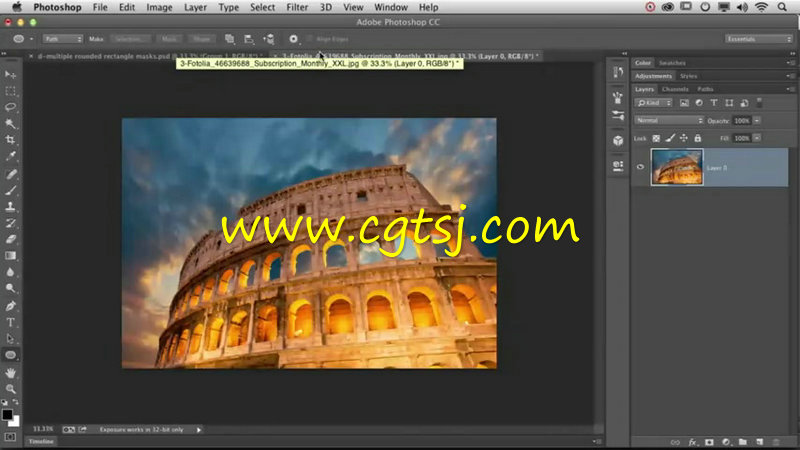Click the foreground color swatch
This screenshot has width=800, height=450.
pos(7,415)
